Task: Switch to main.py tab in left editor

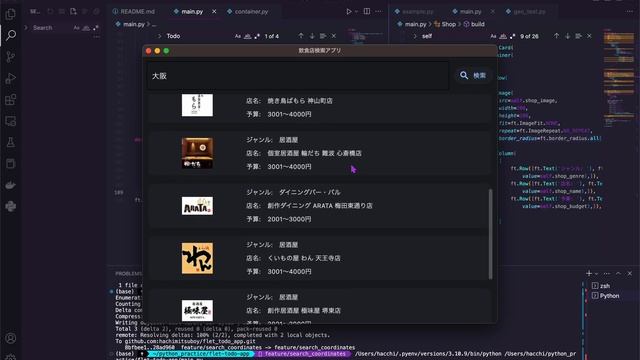Action: tap(192, 11)
